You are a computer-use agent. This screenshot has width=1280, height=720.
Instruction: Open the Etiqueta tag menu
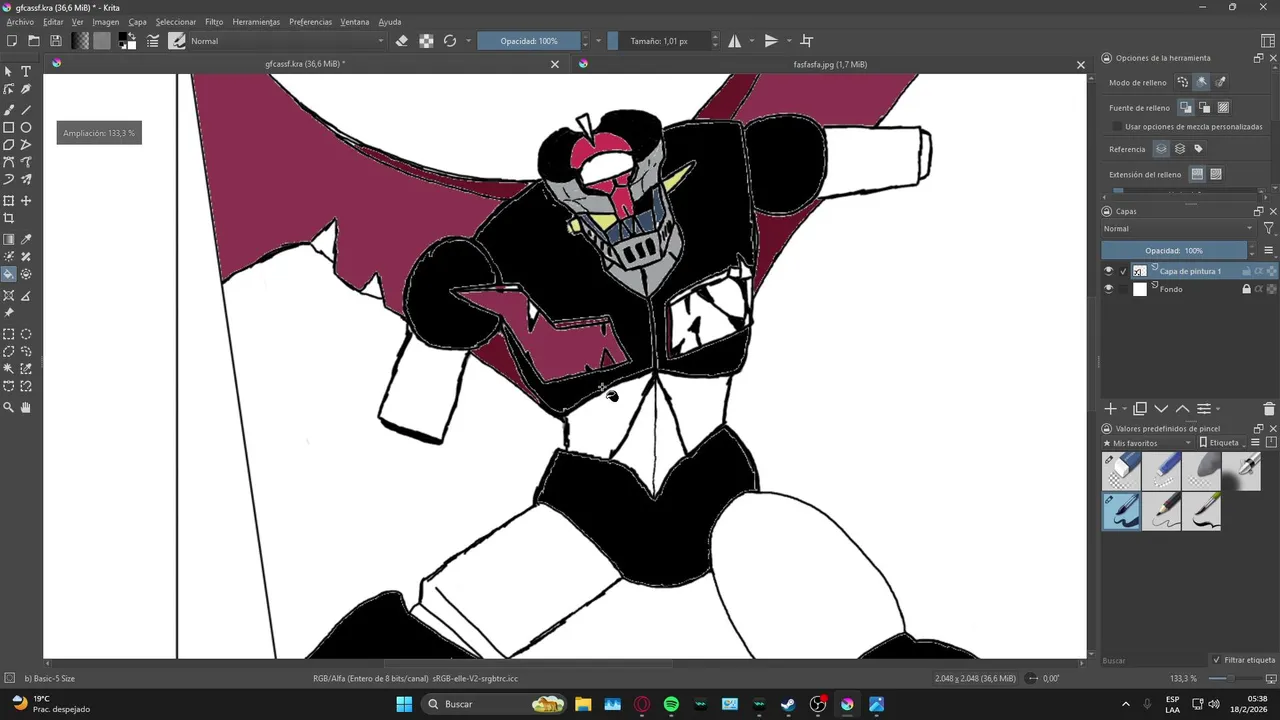point(1223,443)
